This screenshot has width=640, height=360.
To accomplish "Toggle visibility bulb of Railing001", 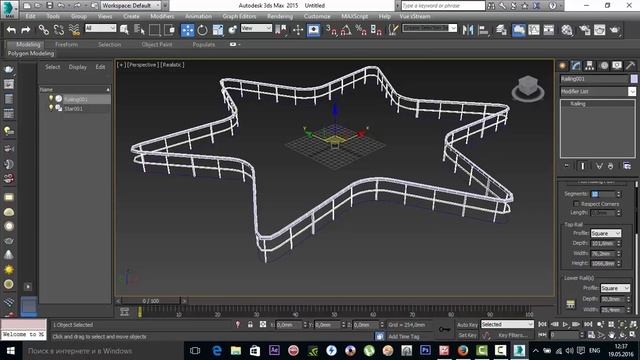I will pos(51,98).
